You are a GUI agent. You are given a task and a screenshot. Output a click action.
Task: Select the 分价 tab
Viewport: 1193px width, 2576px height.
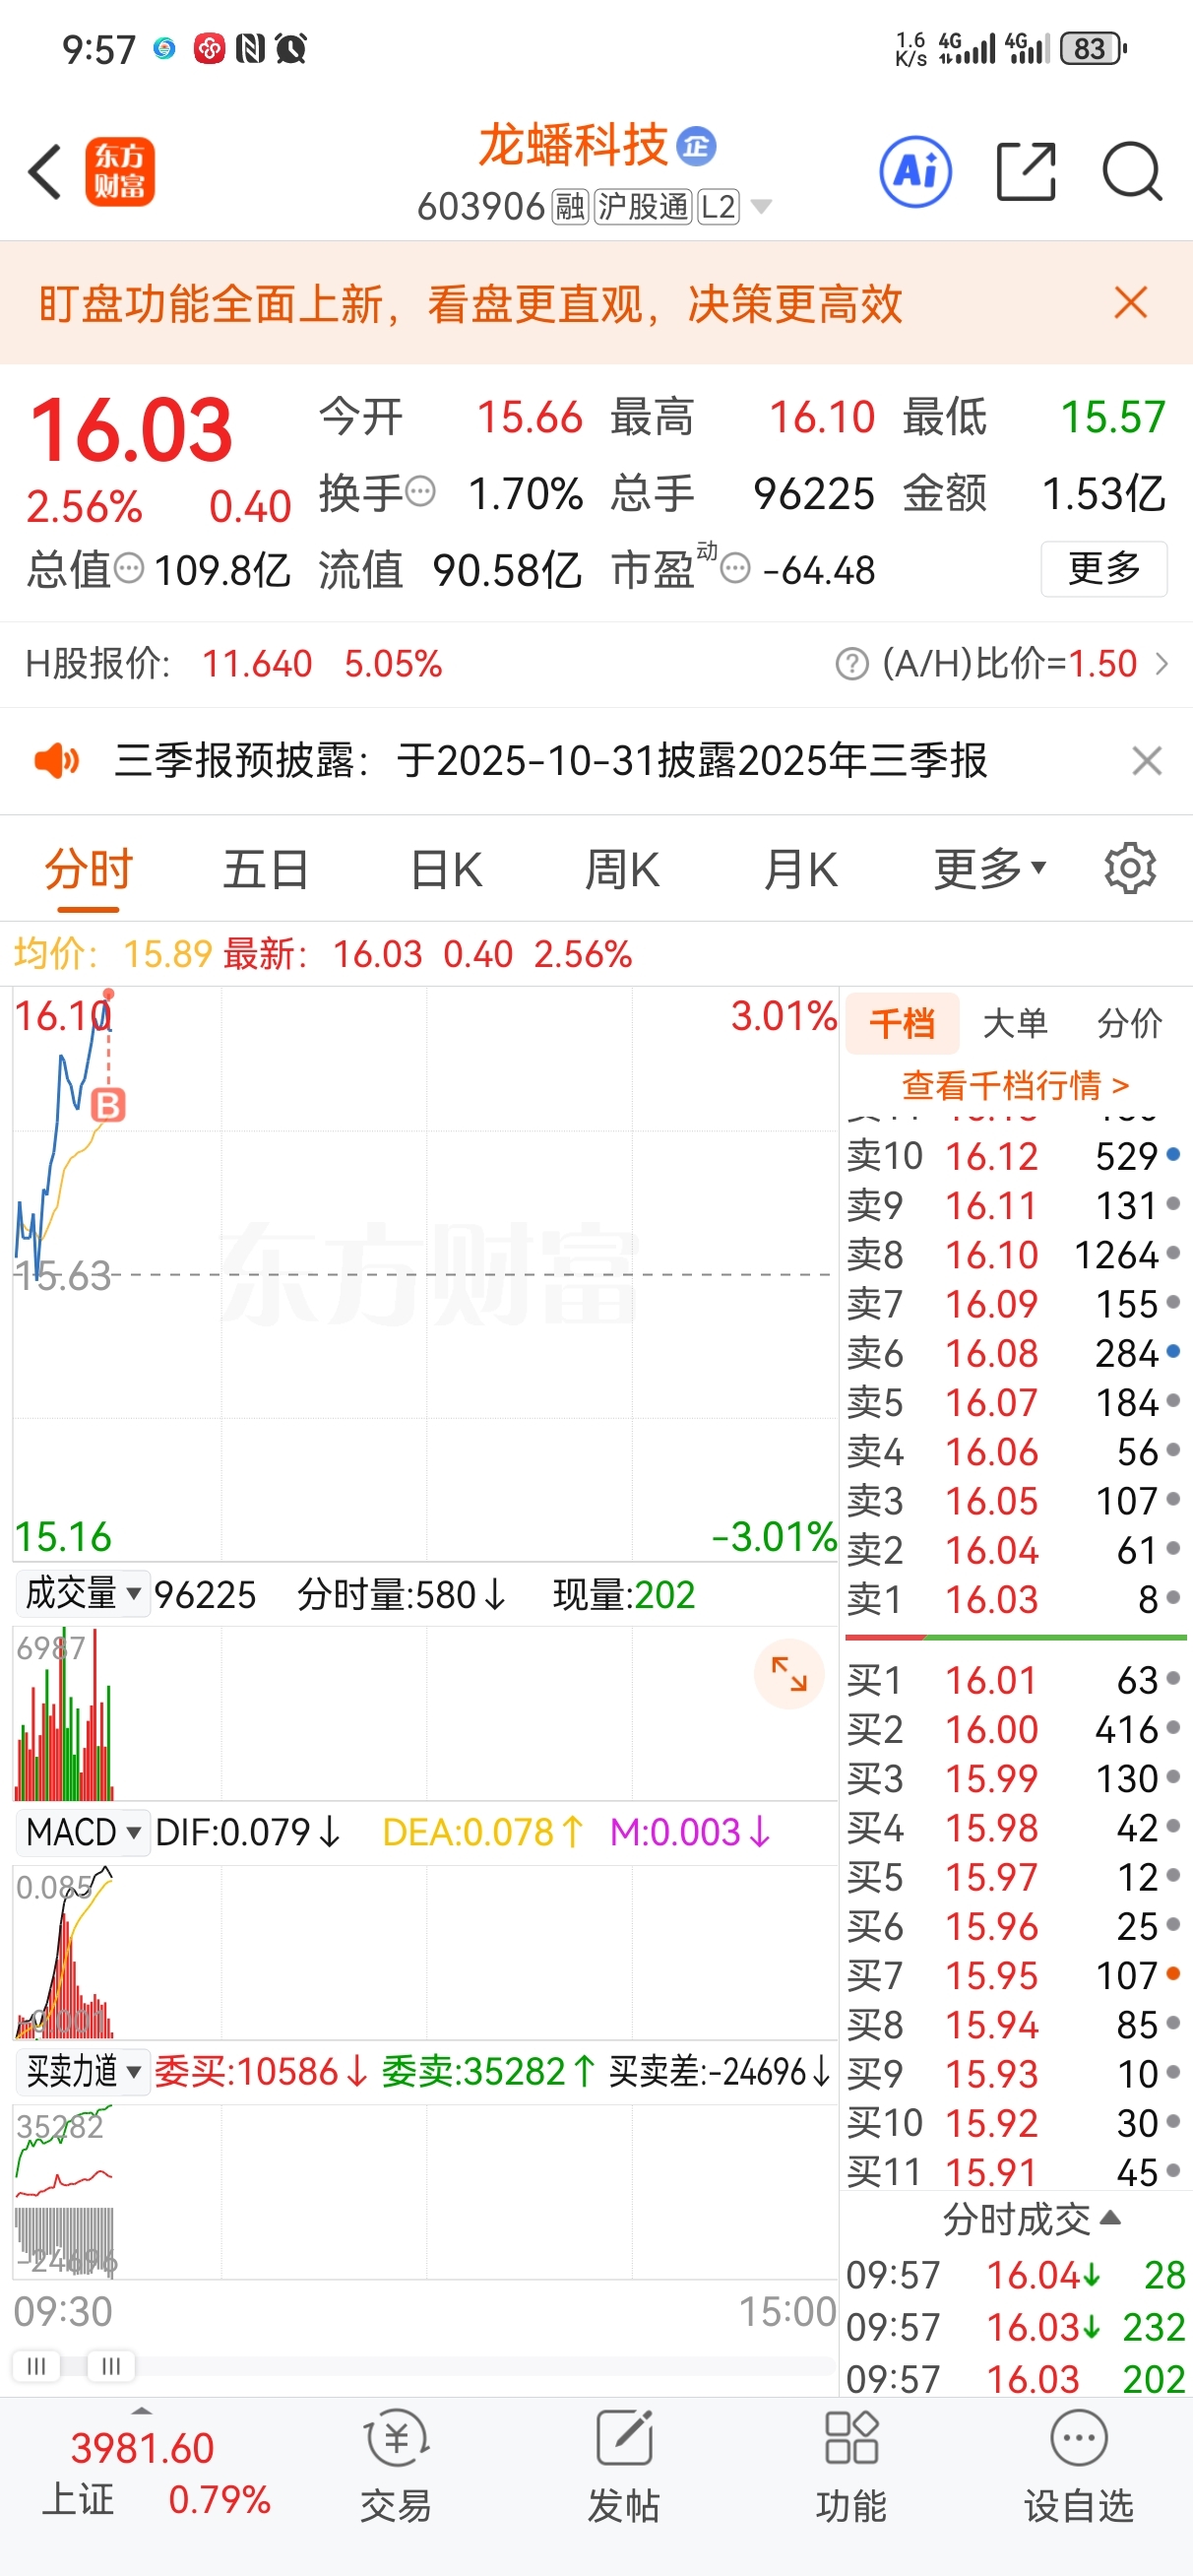point(1129,1023)
